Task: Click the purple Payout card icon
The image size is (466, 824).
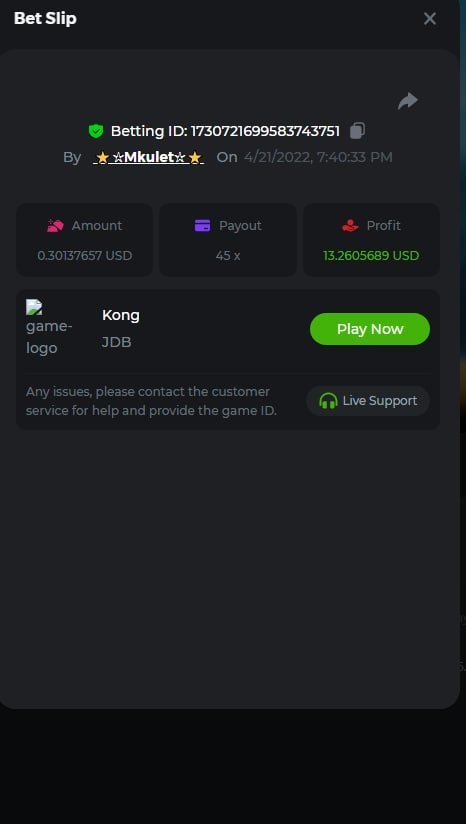Action: (202, 226)
